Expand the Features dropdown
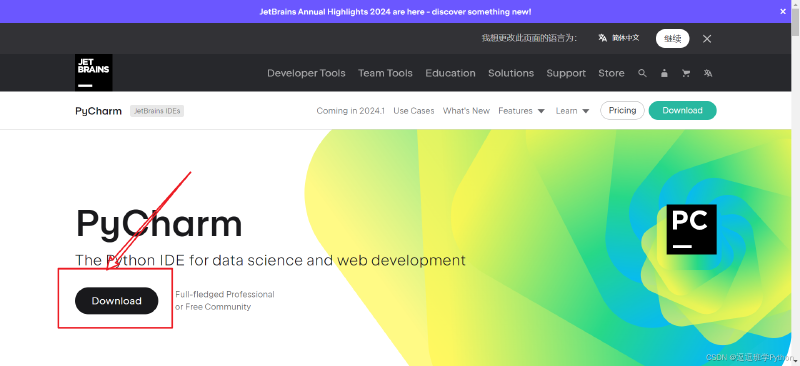Image resolution: width=800 pixels, height=366 pixels. click(x=521, y=111)
